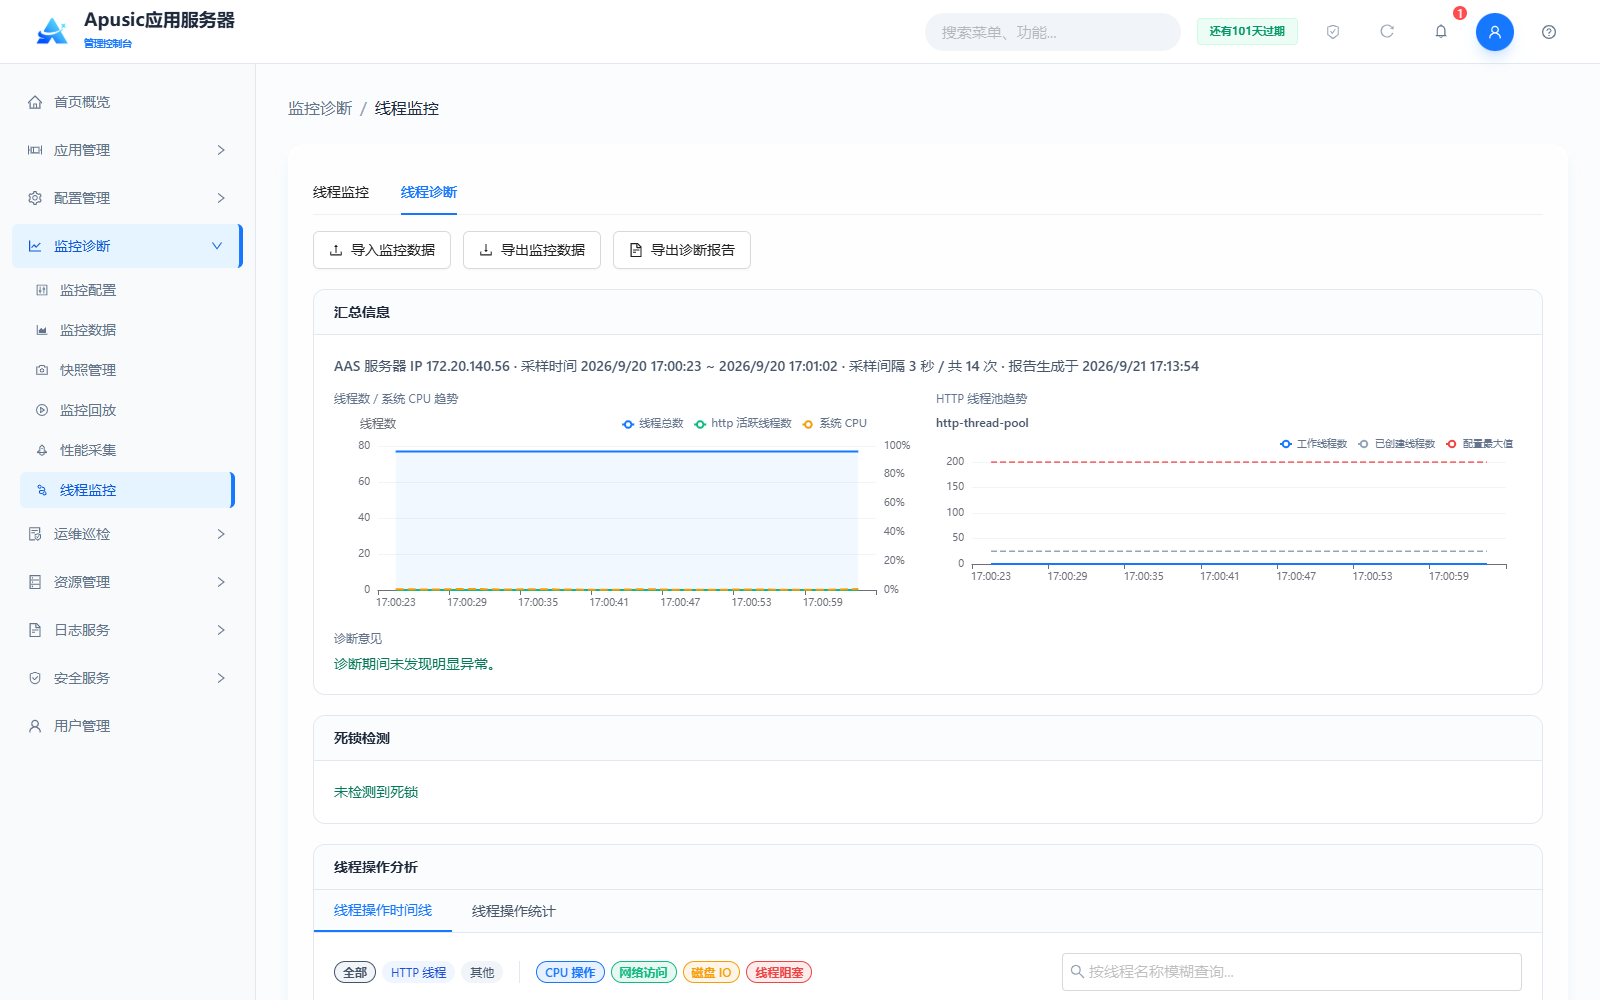Focus the thread name fuzzy search field
This screenshot has width=1600, height=1000.
(x=1292, y=972)
